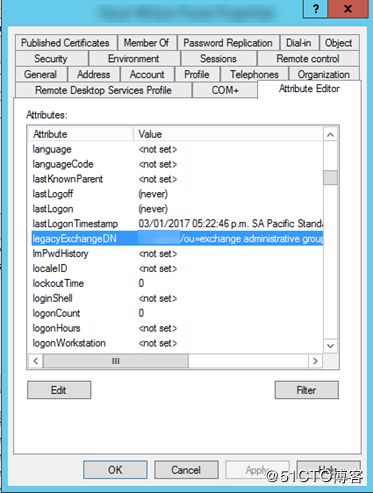
Task: Open the Organization tab
Action: 324,74
